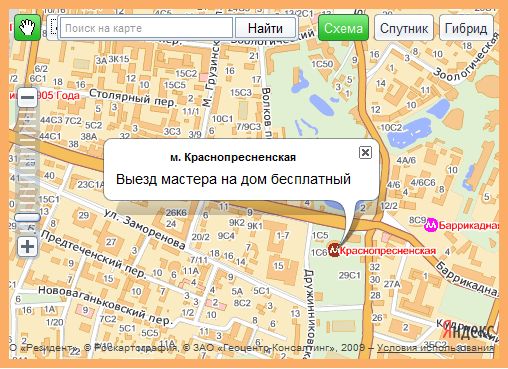Click the Баррикадная metro station icon
Screen dimensions: 508x369
tap(430, 226)
